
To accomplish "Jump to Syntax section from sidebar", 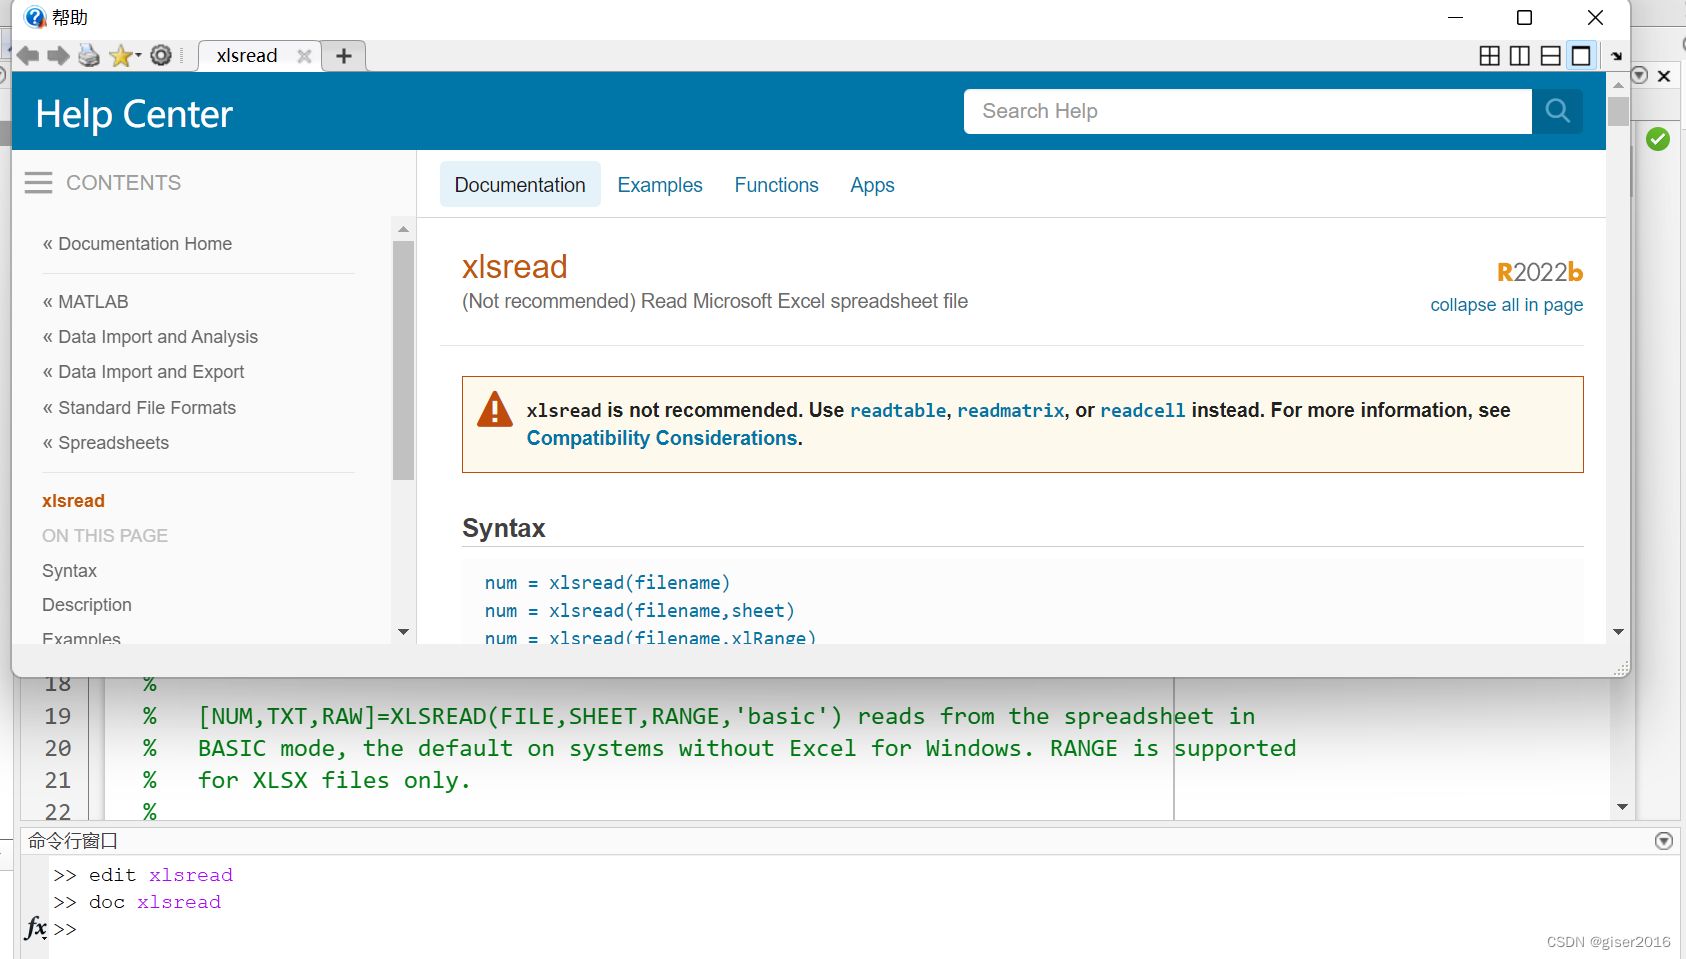I will point(69,571).
